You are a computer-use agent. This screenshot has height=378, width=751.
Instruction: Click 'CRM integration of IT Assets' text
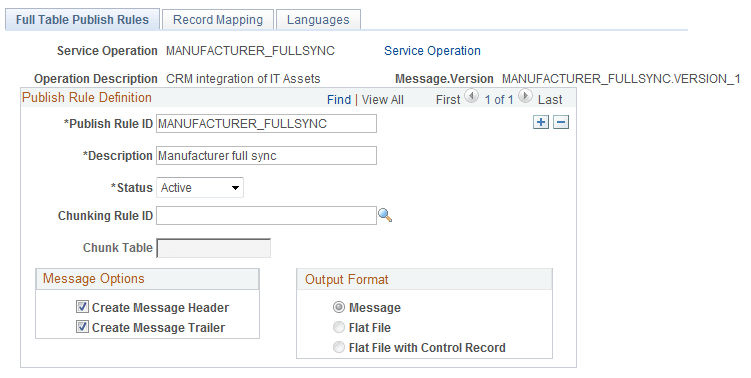click(x=243, y=79)
